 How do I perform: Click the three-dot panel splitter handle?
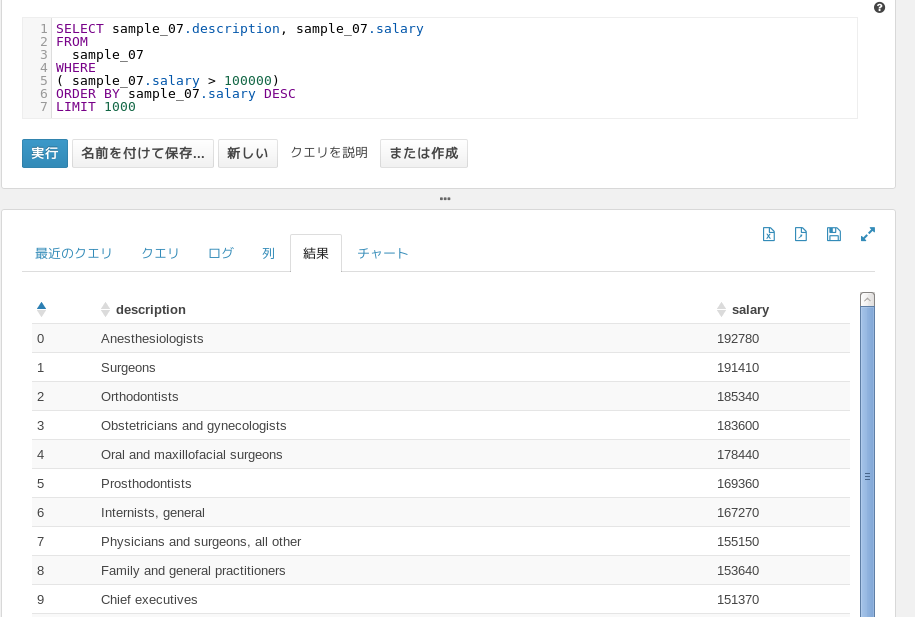point(445,199)
